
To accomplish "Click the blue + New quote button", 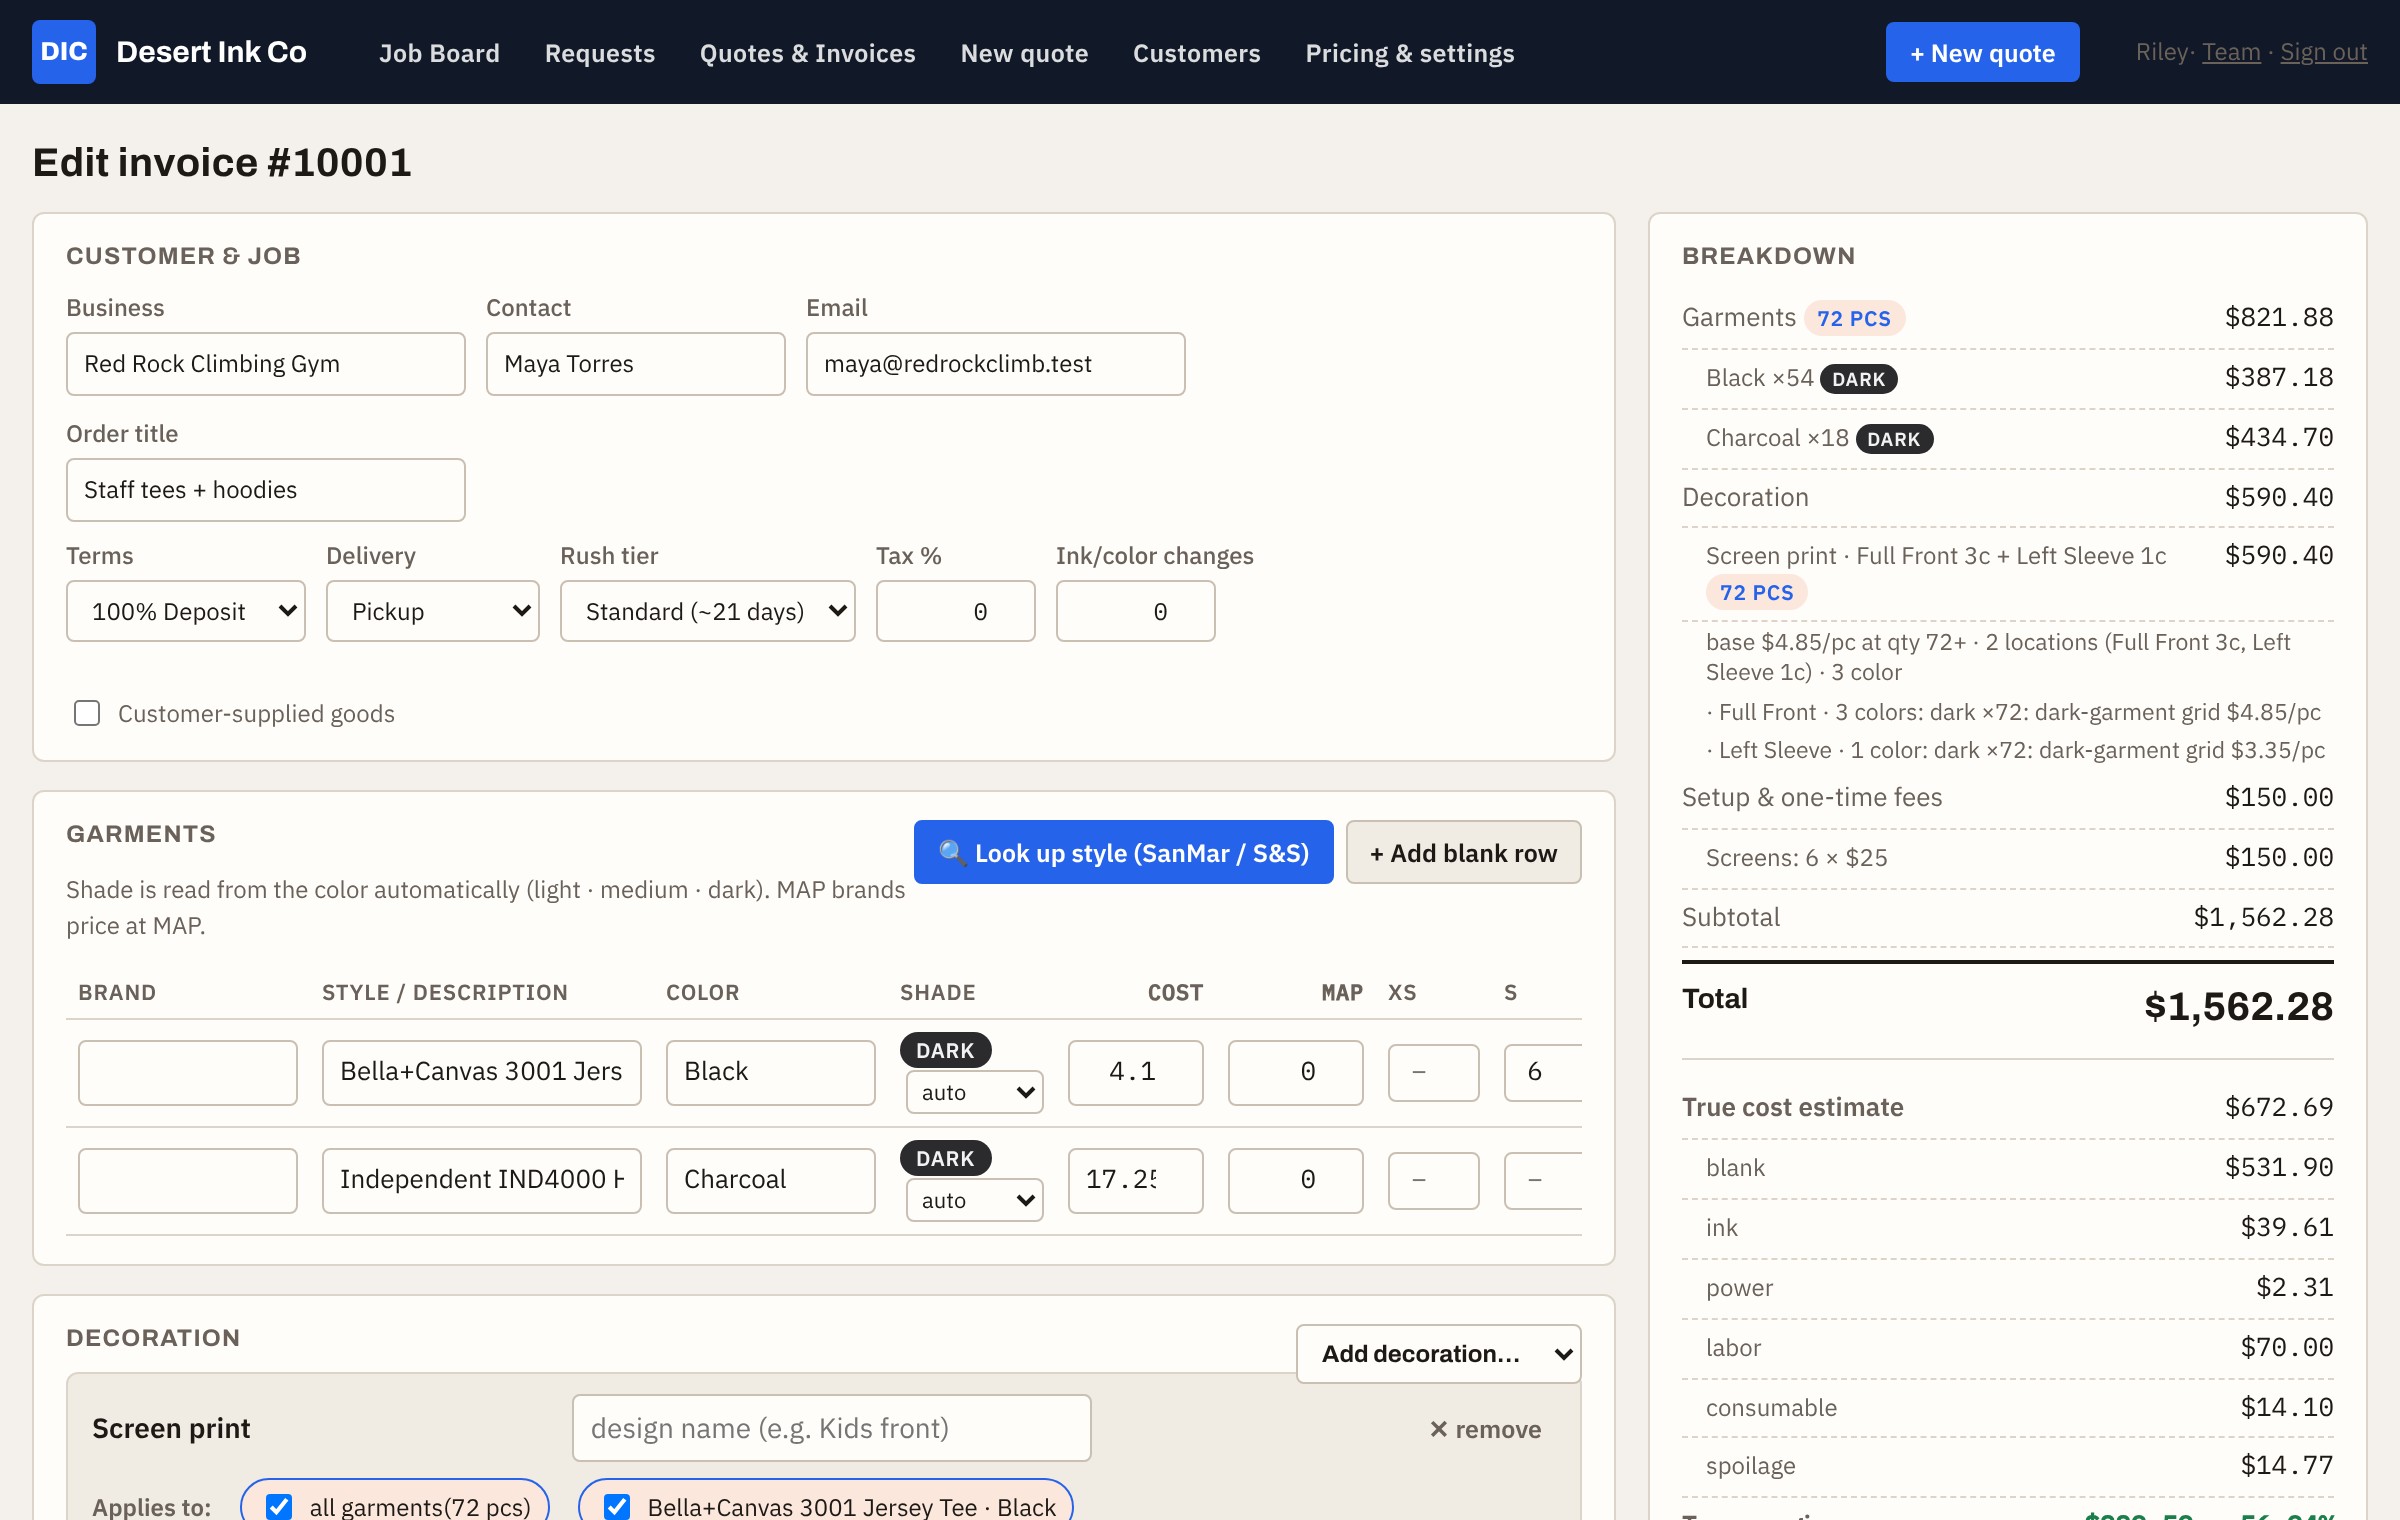I will (1983, 52).
